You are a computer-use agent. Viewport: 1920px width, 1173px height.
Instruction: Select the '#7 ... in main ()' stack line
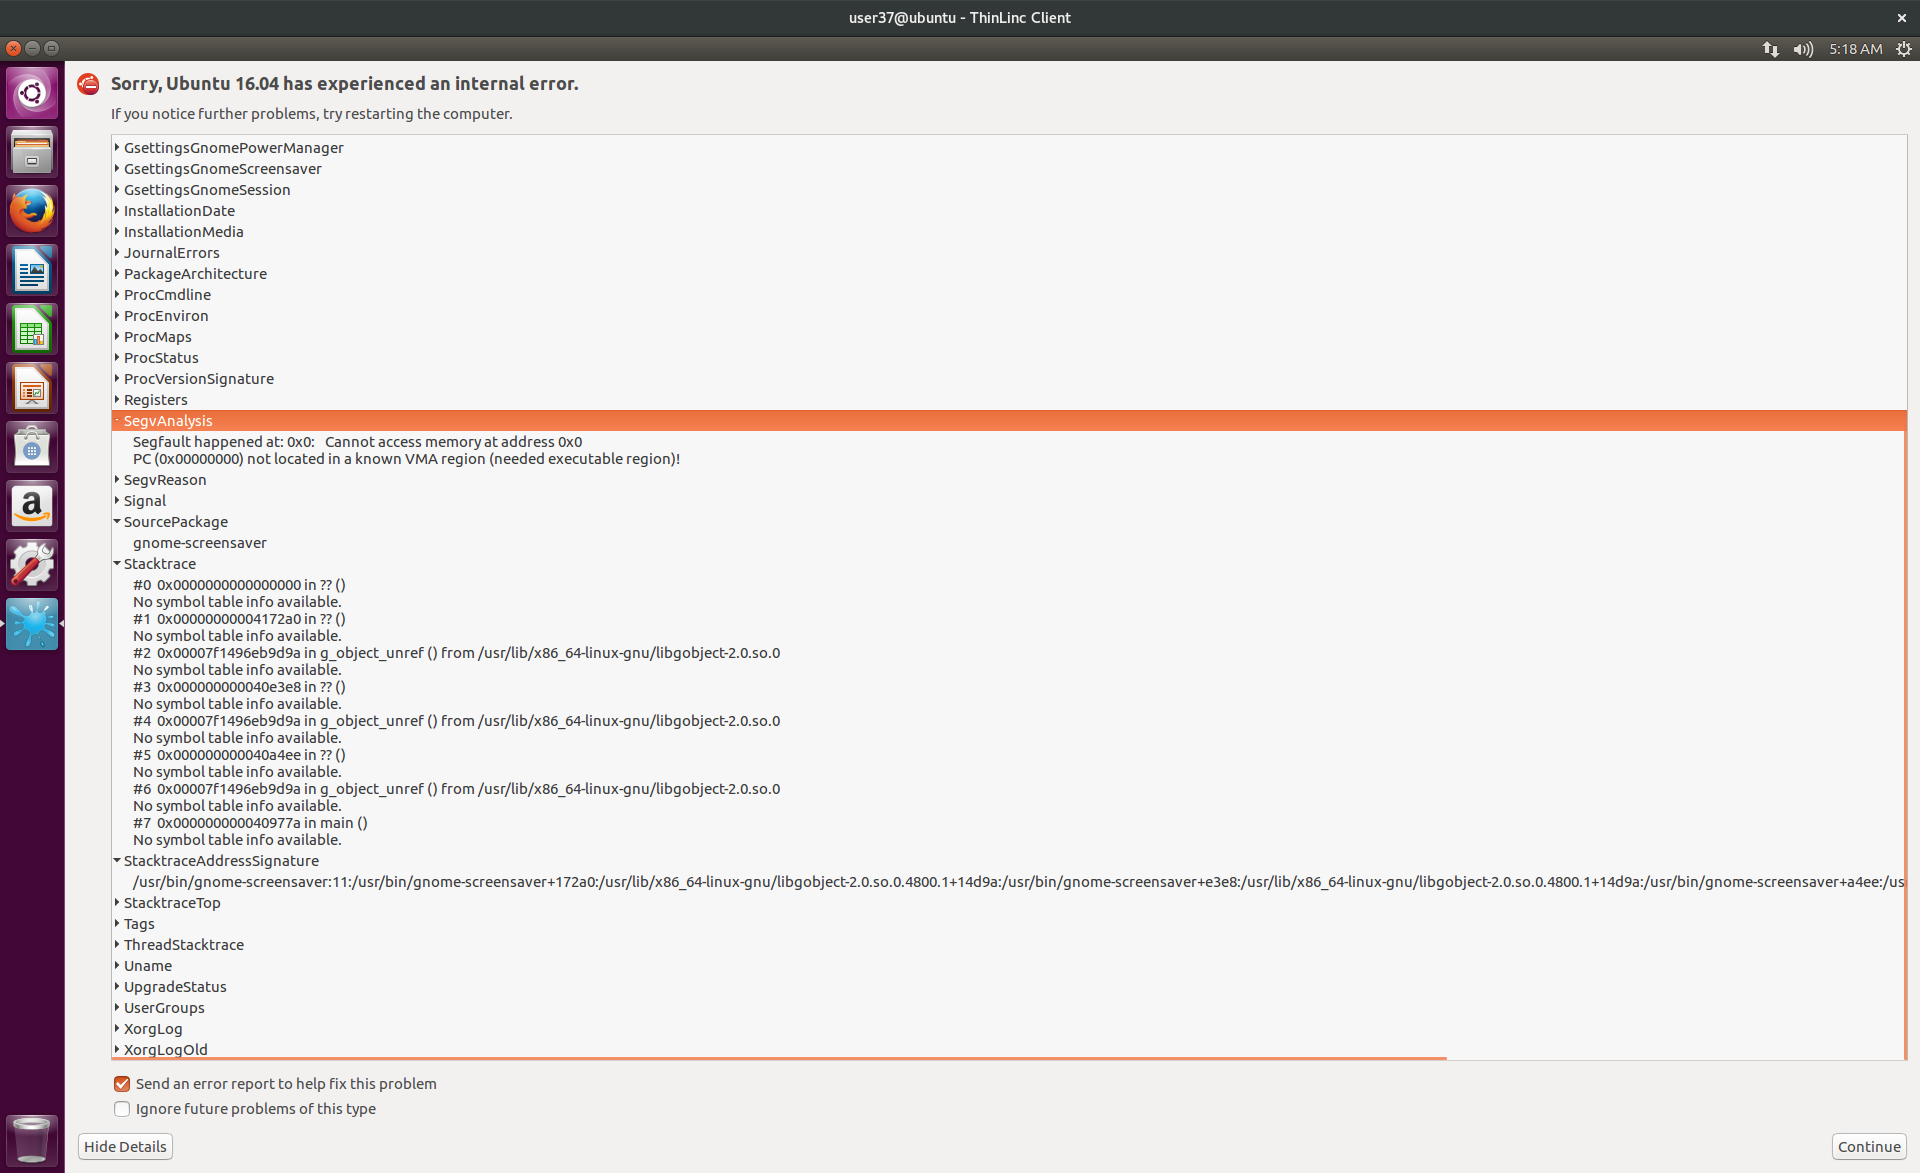click(250, 823)
